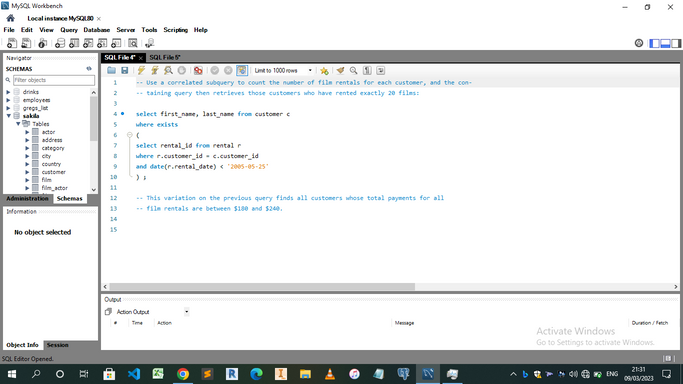
Task: Collapse the code fold at line 6
Action: click(x=129, y=135)
